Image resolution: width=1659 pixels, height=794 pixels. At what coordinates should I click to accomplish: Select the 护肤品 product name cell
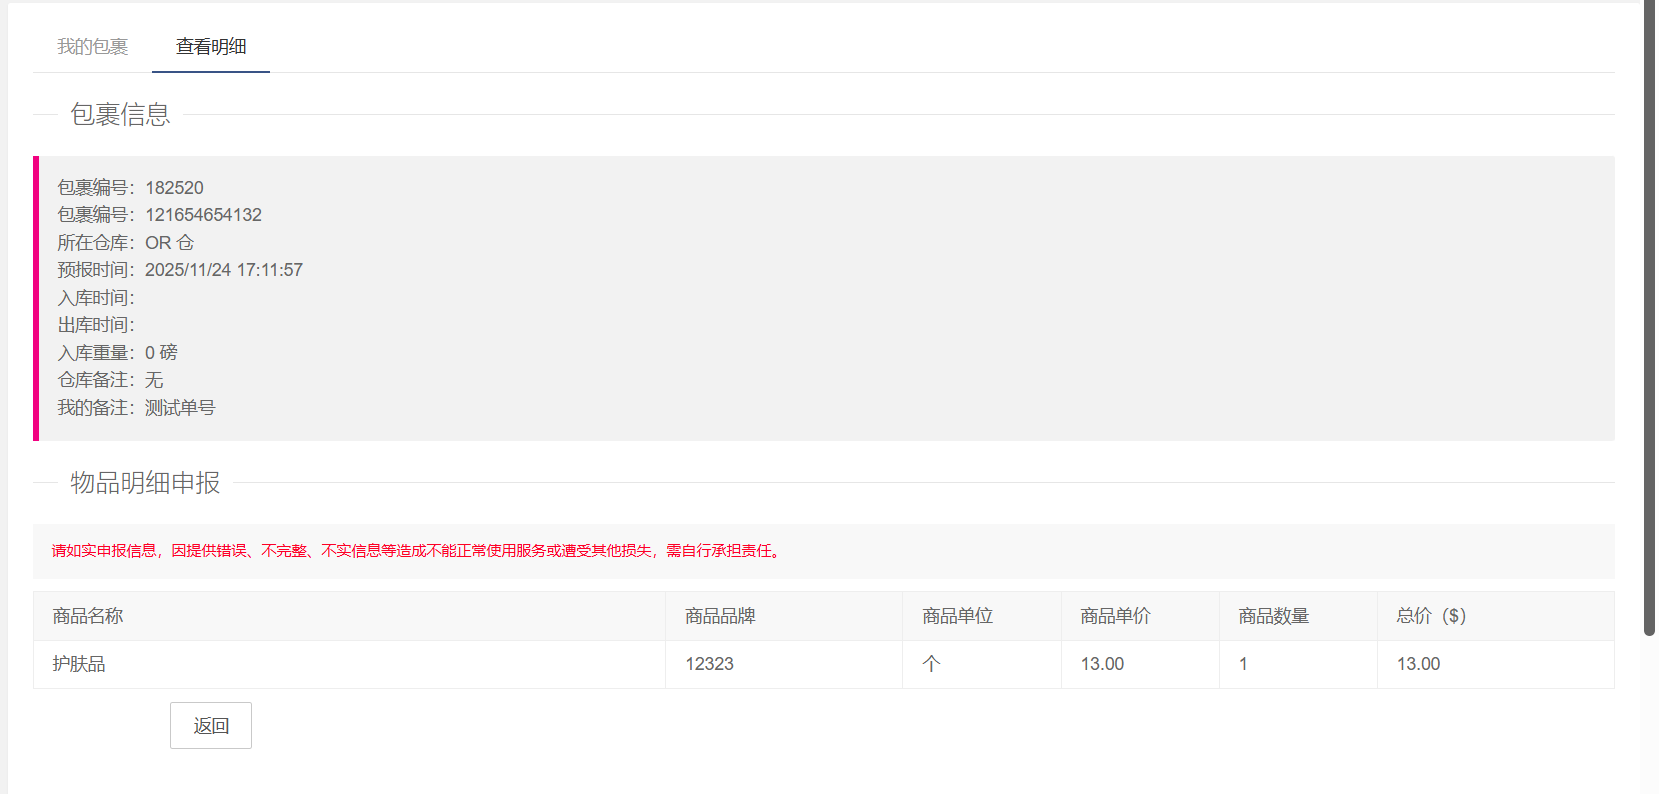[x=79, y=664]
